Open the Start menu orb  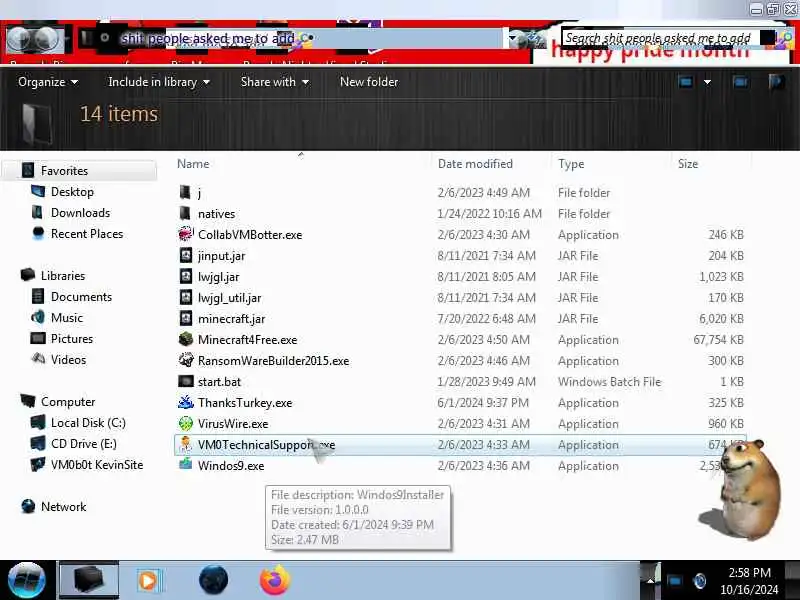point(27,580)
